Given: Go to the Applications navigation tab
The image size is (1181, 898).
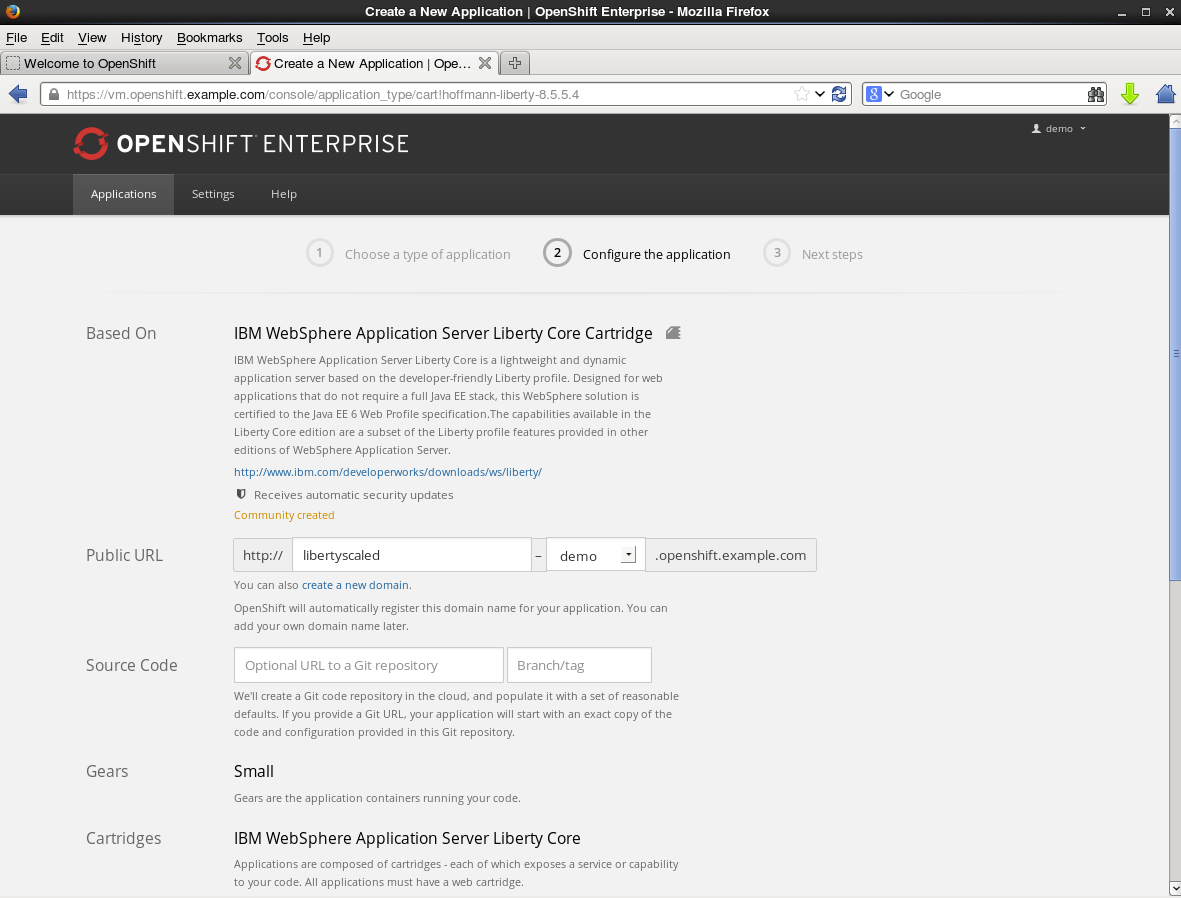Looking at the screenshot, I should pos(124,194).
